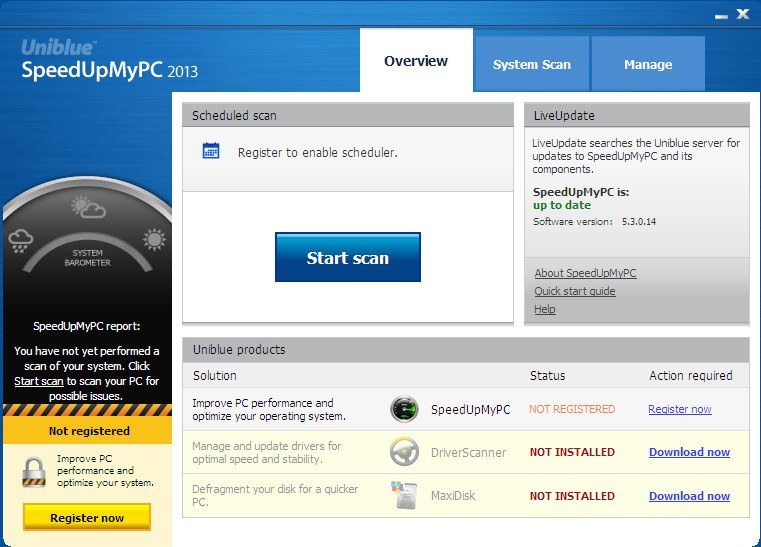Click the sunny barometer icon
This screenshot has height=547, width=761.
point(154,239)
